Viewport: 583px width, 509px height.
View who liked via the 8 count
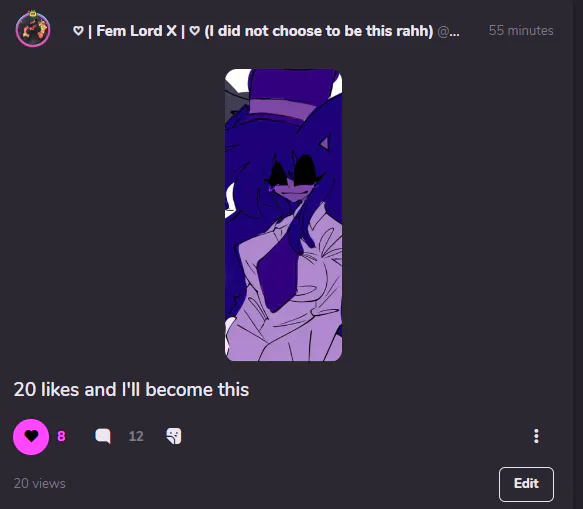pos(61,436)
